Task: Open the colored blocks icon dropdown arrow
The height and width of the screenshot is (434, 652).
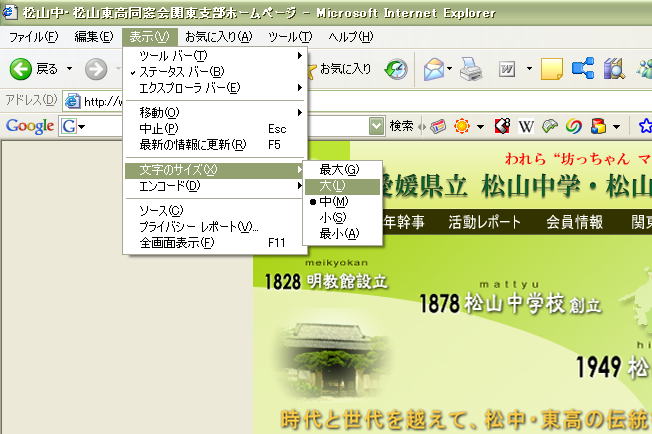Action: (x=617, y=126)
